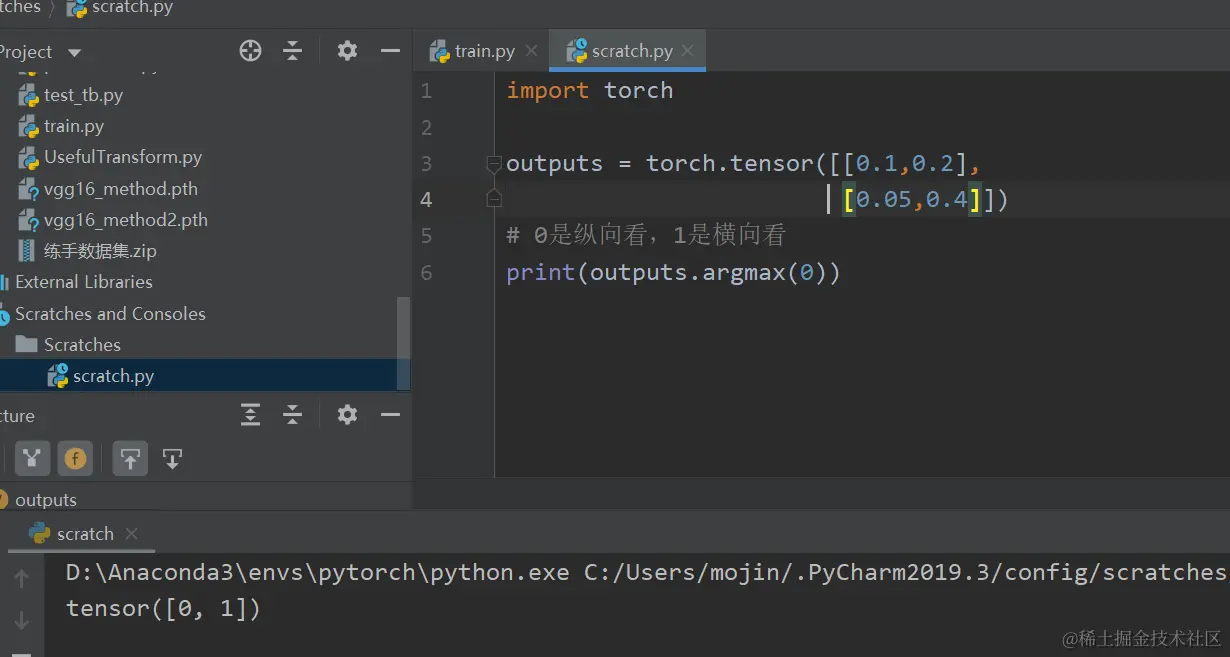
Task: Click the train.py tab Python icon
Action: click(439, 51)
